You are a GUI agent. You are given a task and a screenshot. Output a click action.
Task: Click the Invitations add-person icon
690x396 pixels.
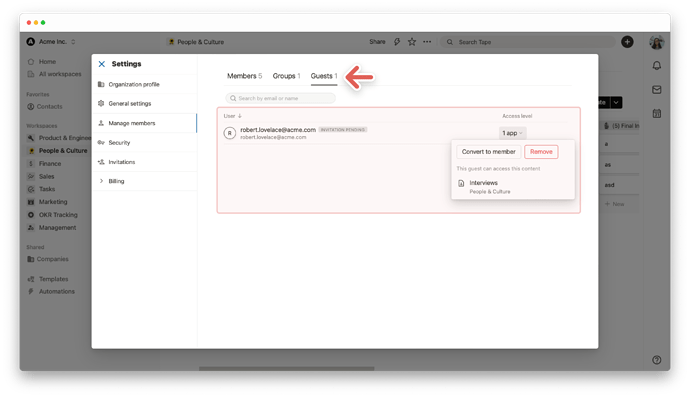(101, 162)
